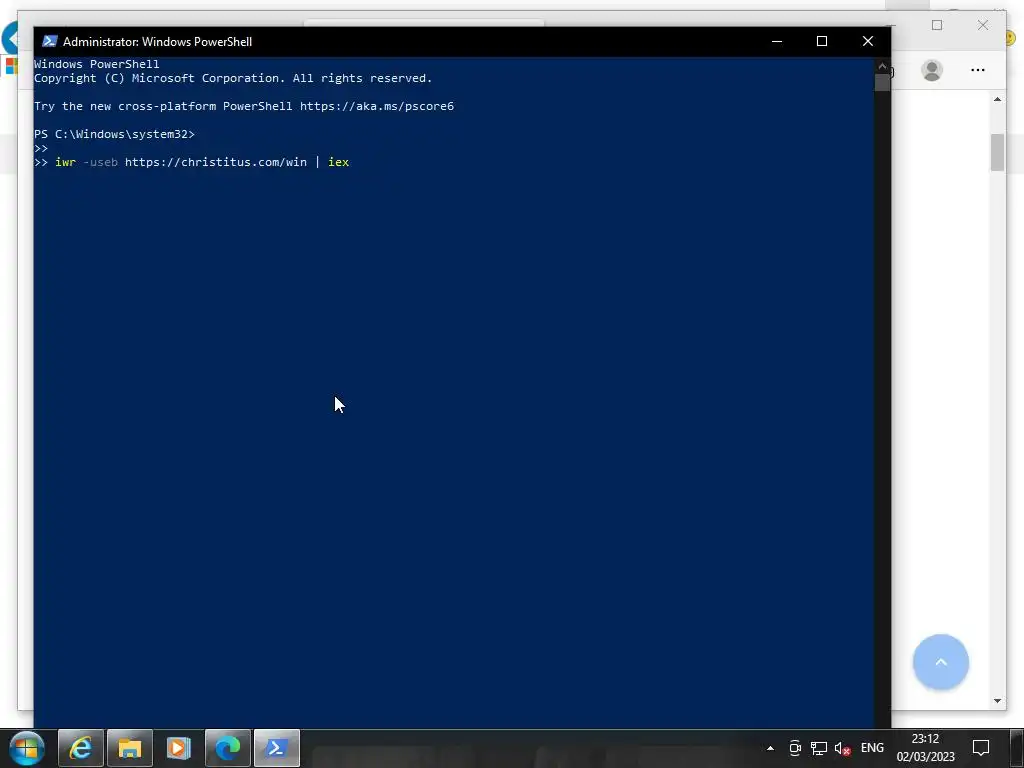Open Windows Media Player taskbar icon
1024x768 pixels.
[x=179, y=748]
